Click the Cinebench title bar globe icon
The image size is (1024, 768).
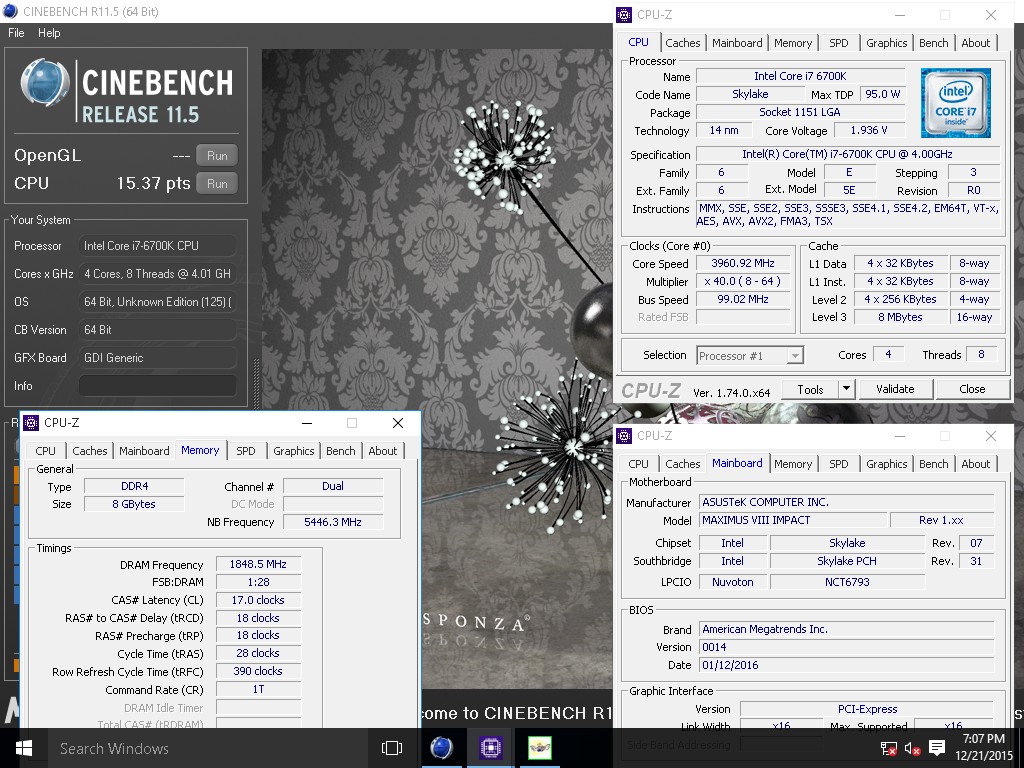click(10, 11)
